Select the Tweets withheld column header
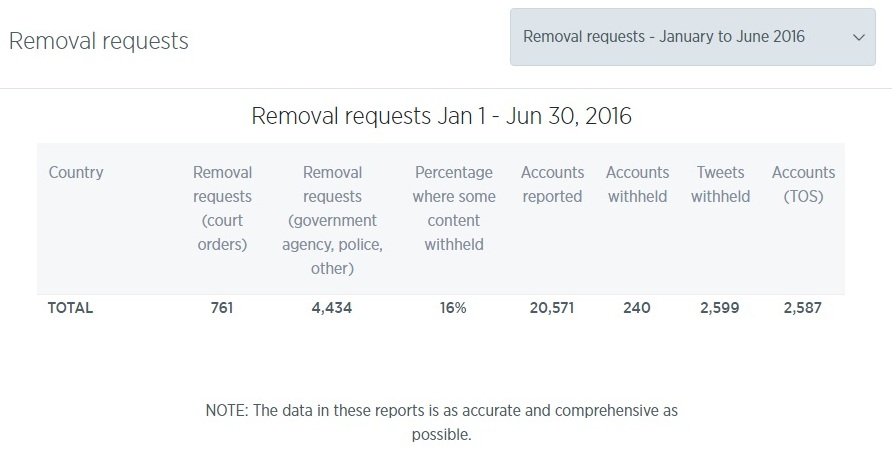 coord(720,184)
